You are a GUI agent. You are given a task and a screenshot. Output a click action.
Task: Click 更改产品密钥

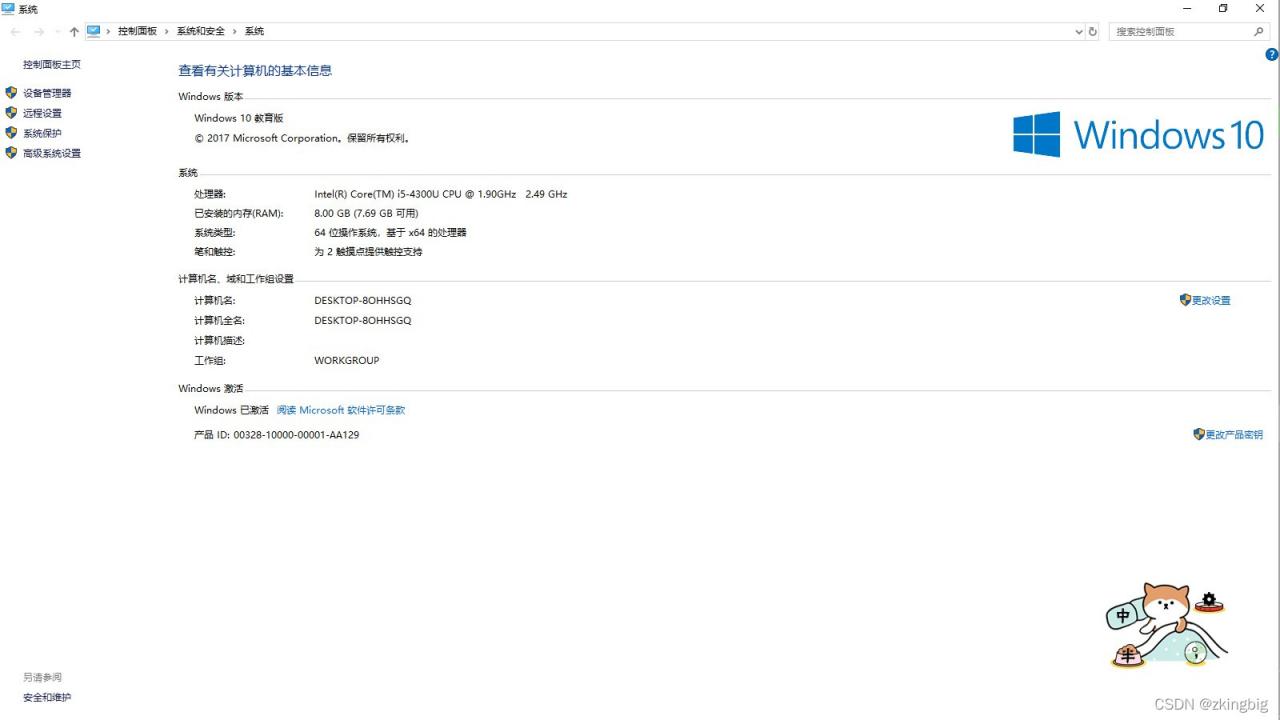[x=1234, y=435]
